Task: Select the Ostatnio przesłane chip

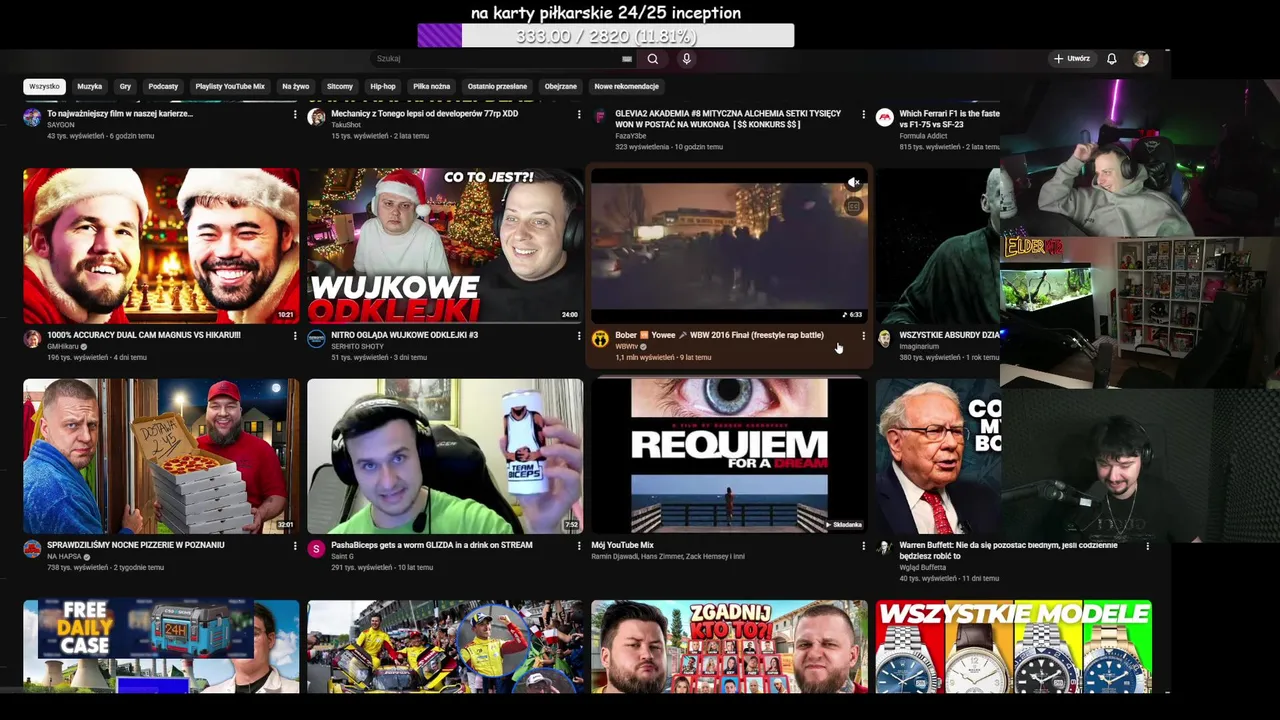Action: click(x=497, y=87)
